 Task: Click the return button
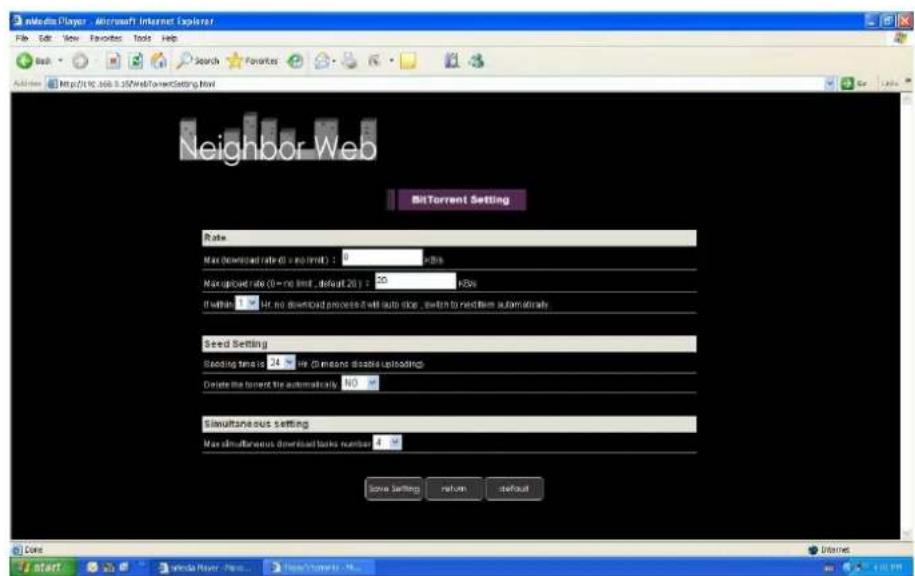(454, 488)
